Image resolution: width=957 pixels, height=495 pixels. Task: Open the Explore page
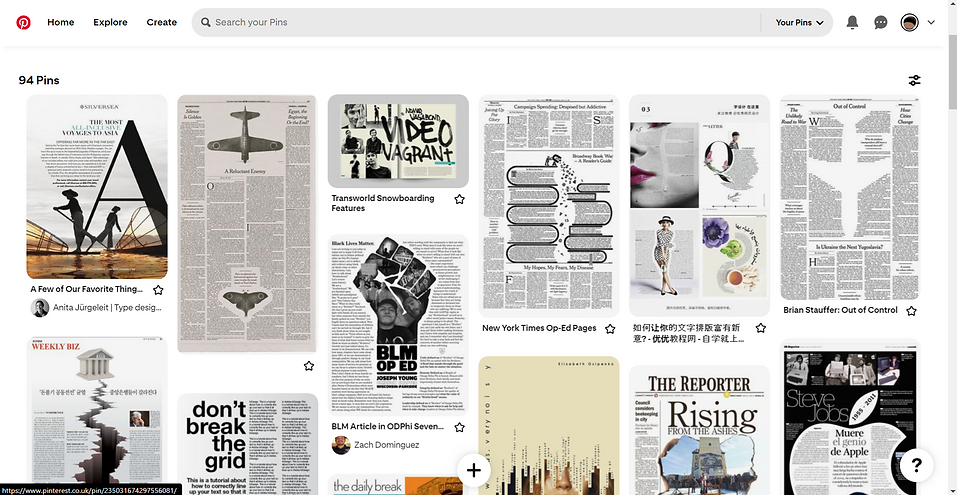tap(110, 23)
